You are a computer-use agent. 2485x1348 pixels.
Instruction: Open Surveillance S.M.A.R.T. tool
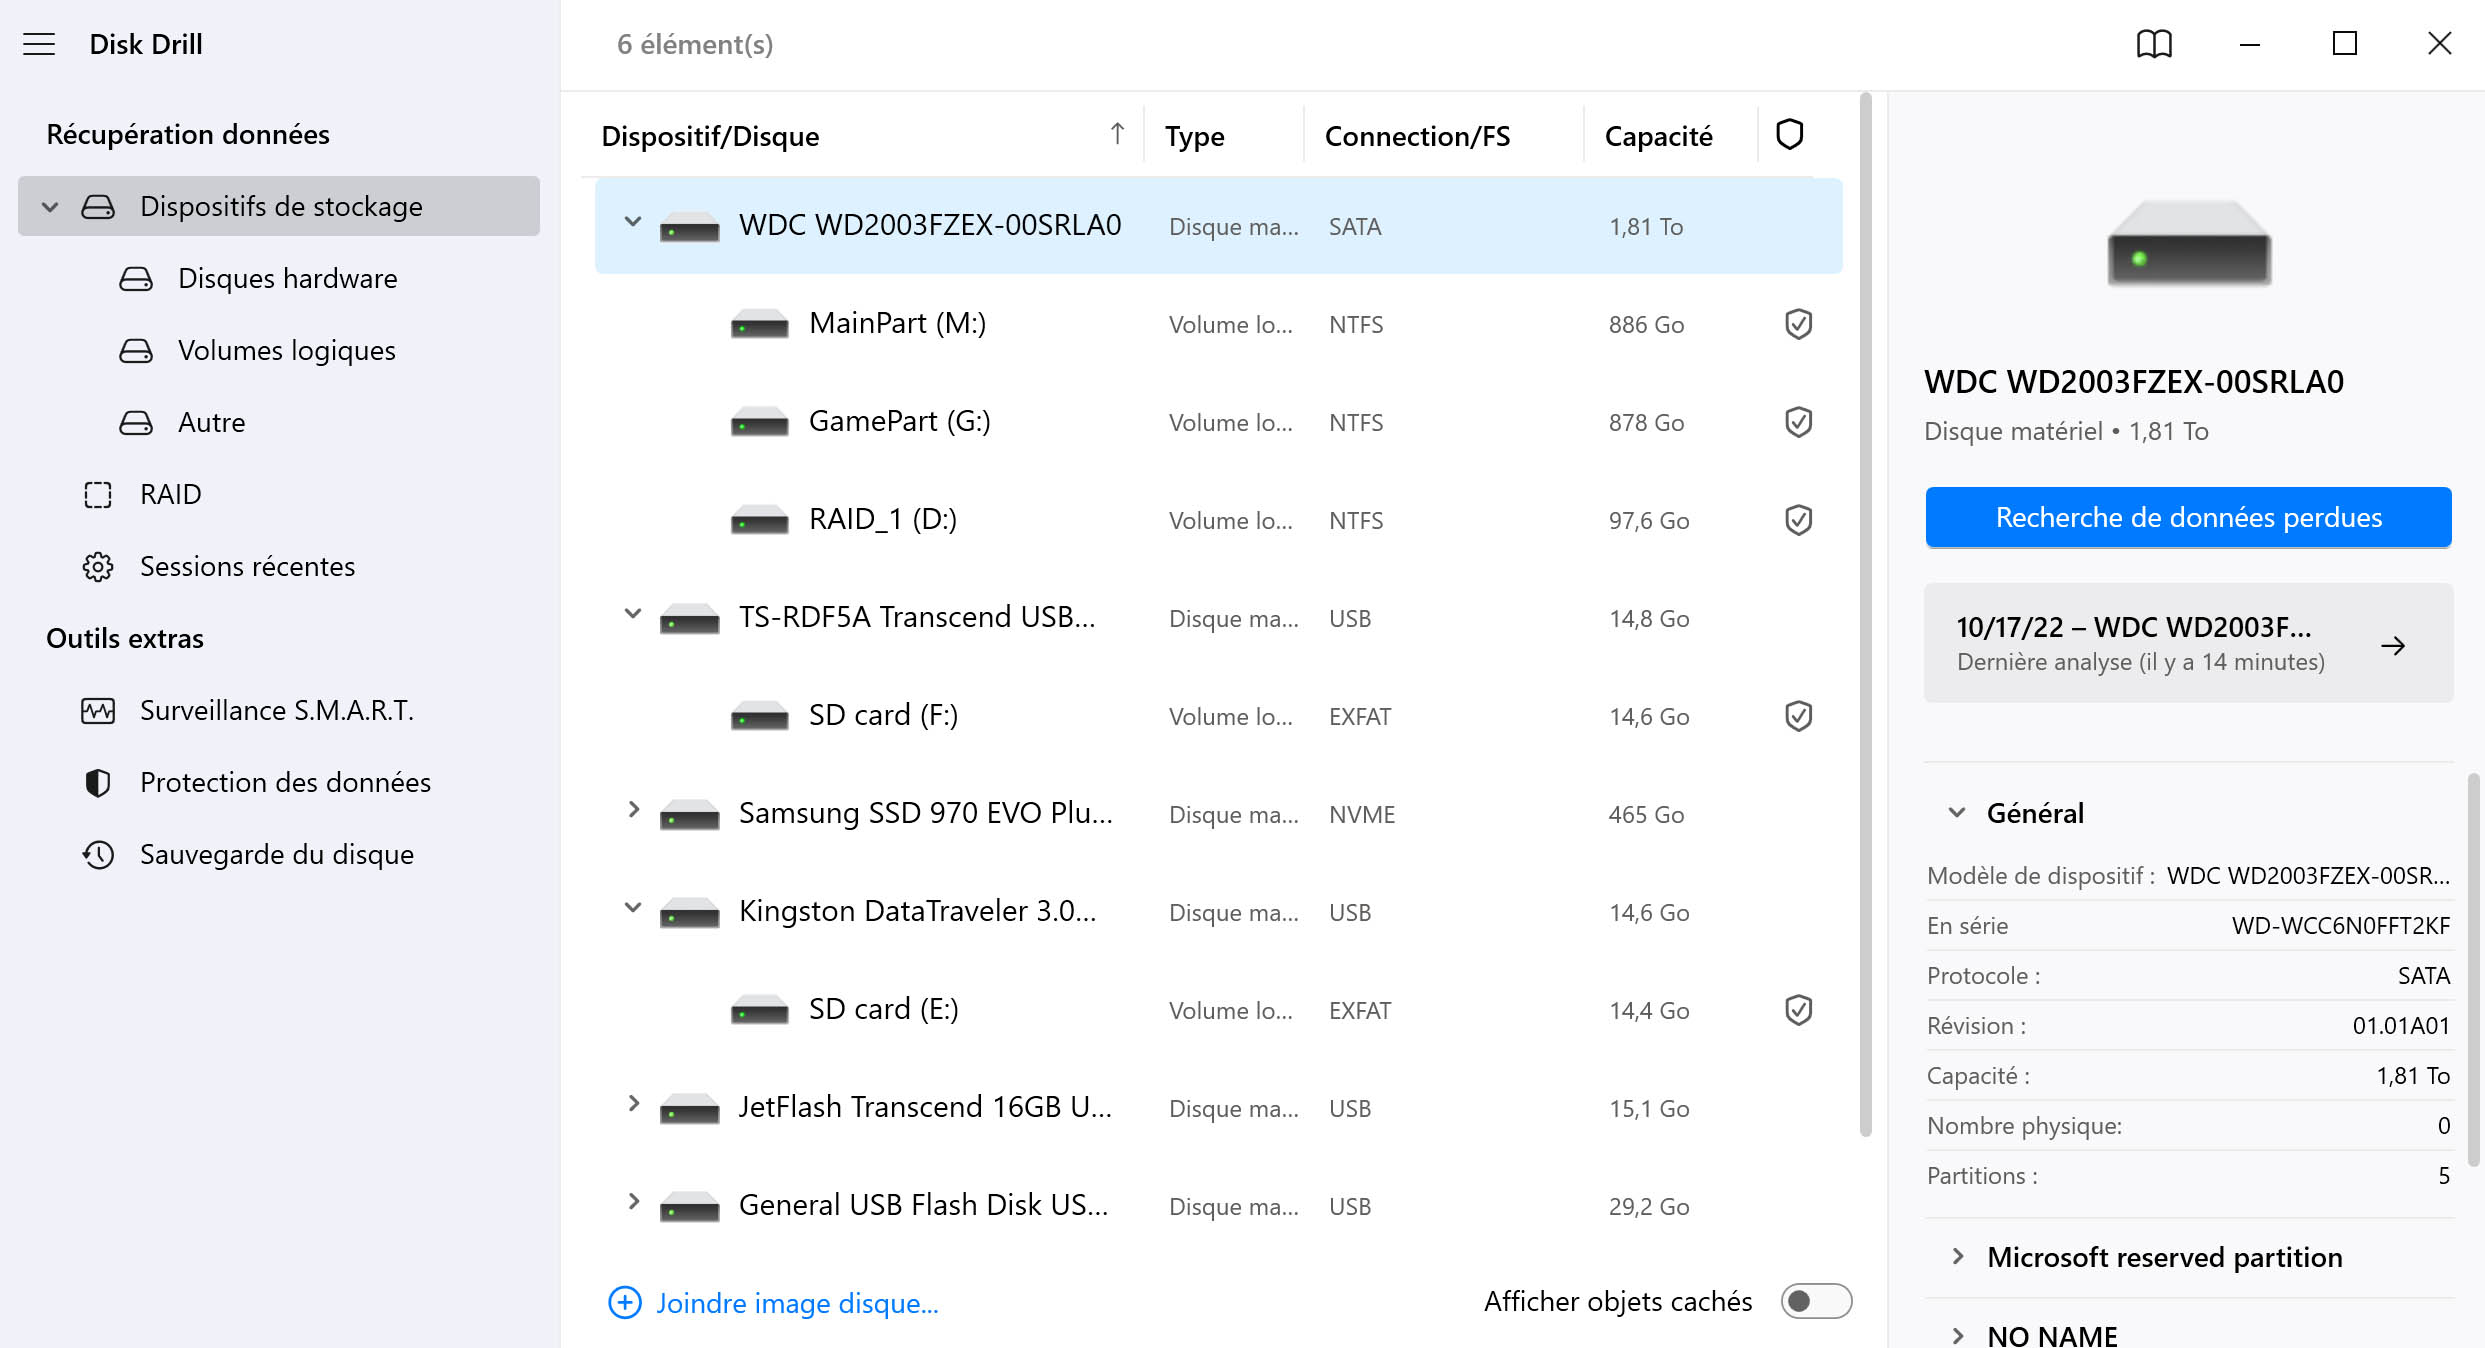click(x=277, y=711)
